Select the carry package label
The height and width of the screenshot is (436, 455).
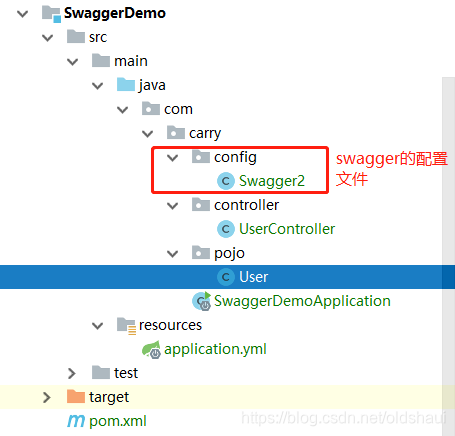click(205, 134)
